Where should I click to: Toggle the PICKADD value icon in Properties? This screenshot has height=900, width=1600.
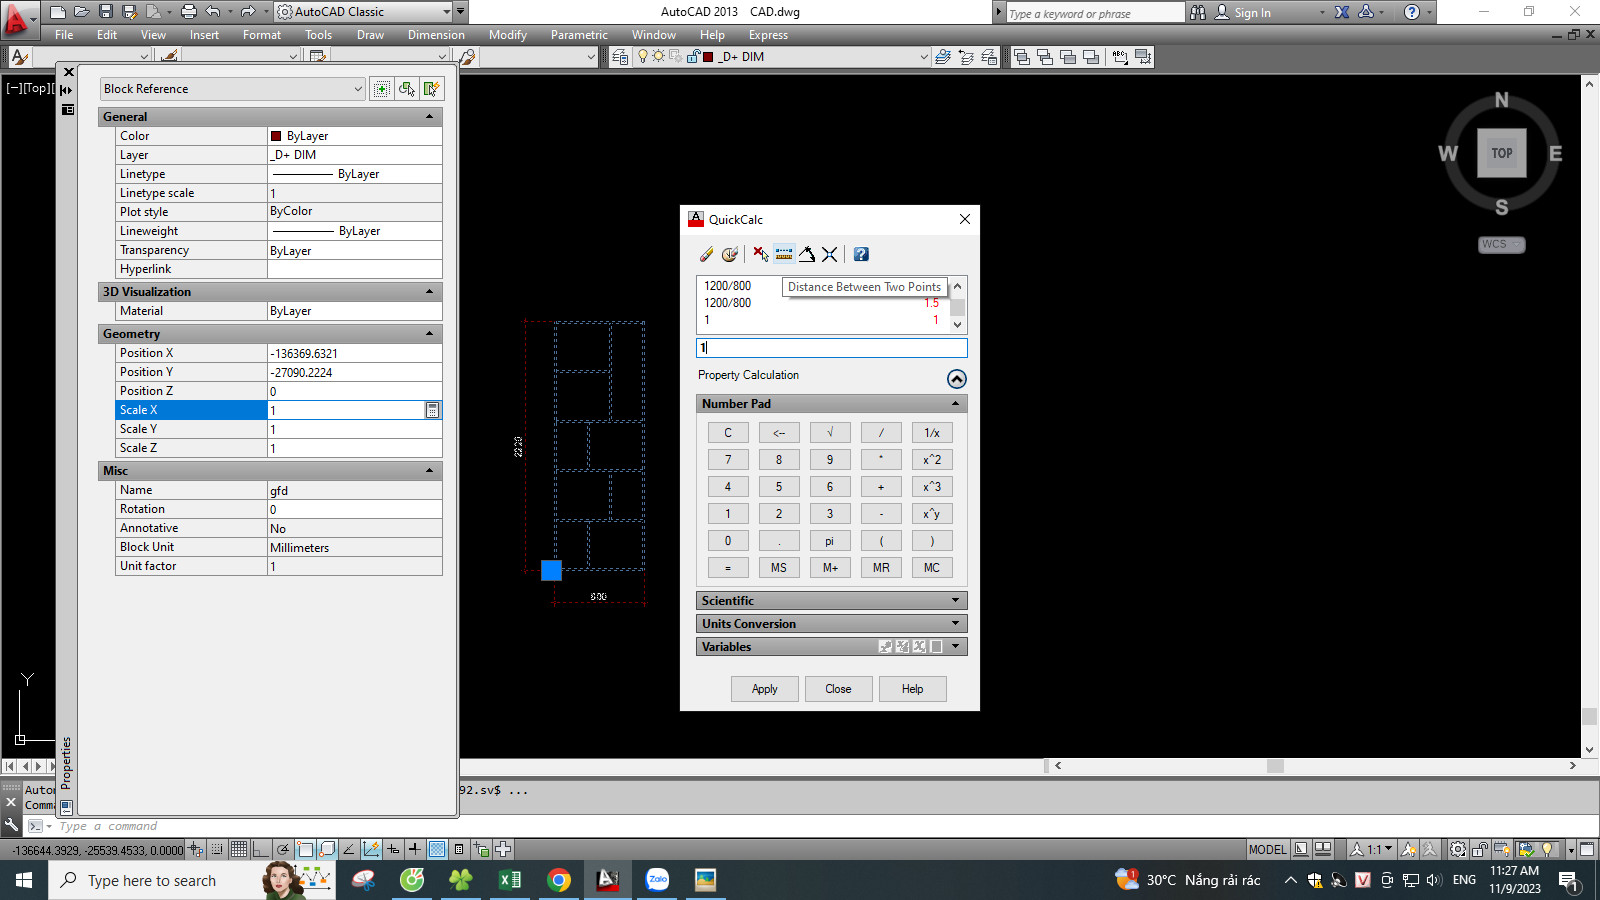[x=381, y=89]
